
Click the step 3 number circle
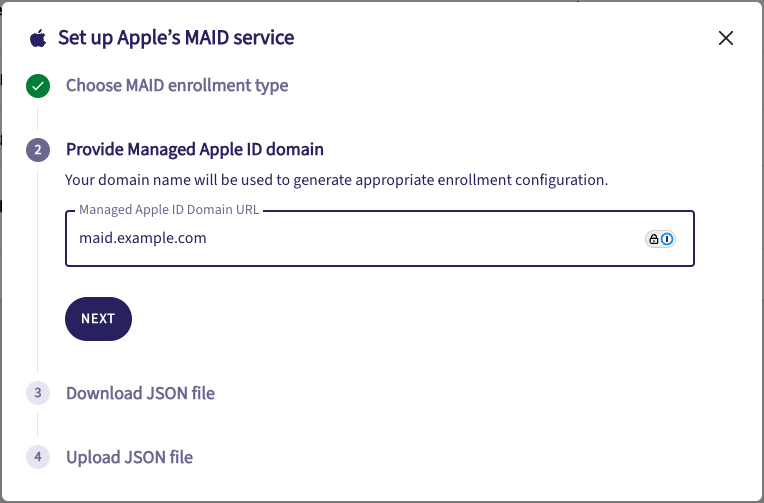pos(38,393)
